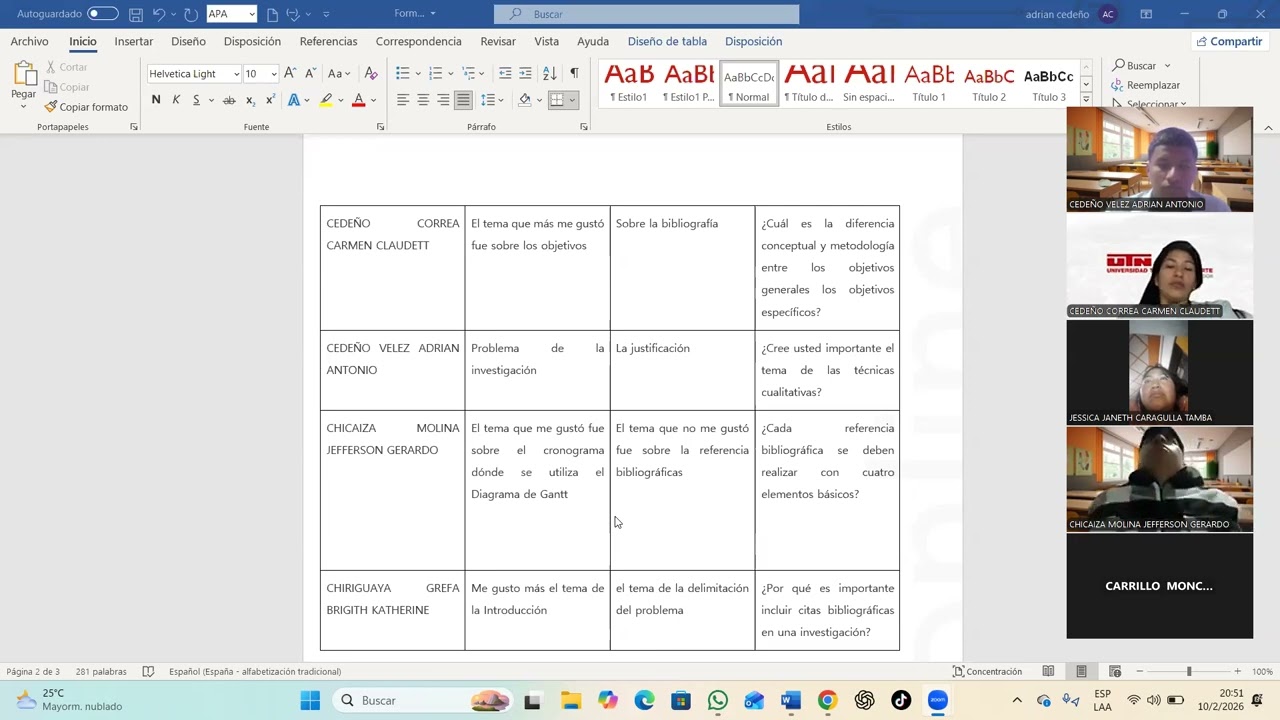Click the Reemplazar button

click(1146, 85)
